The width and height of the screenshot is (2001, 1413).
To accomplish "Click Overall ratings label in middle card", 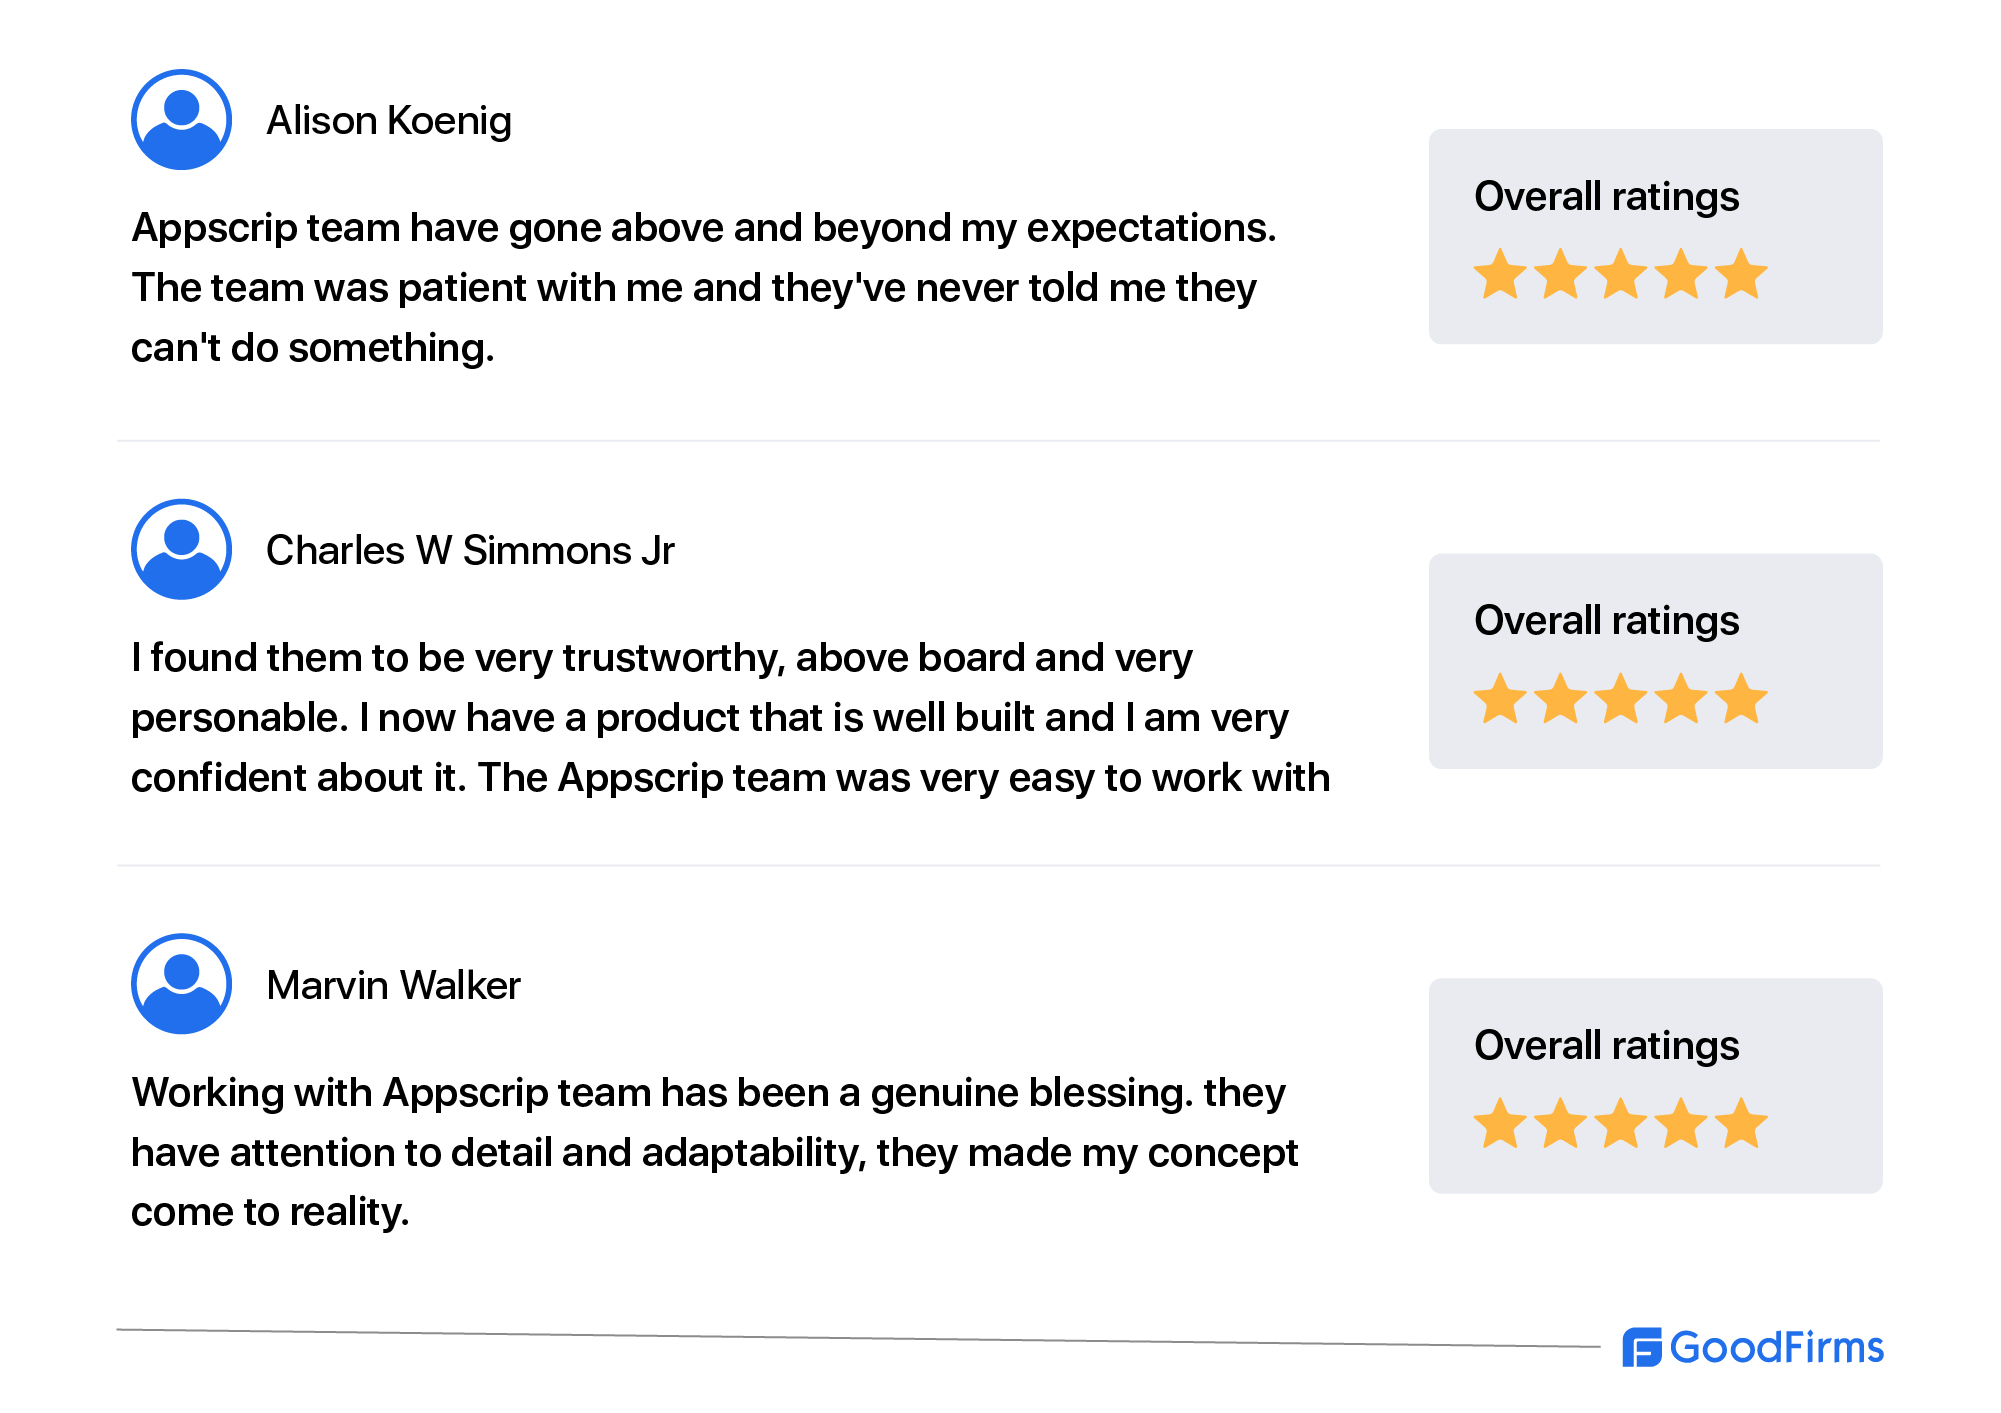I will (1606, 621).
